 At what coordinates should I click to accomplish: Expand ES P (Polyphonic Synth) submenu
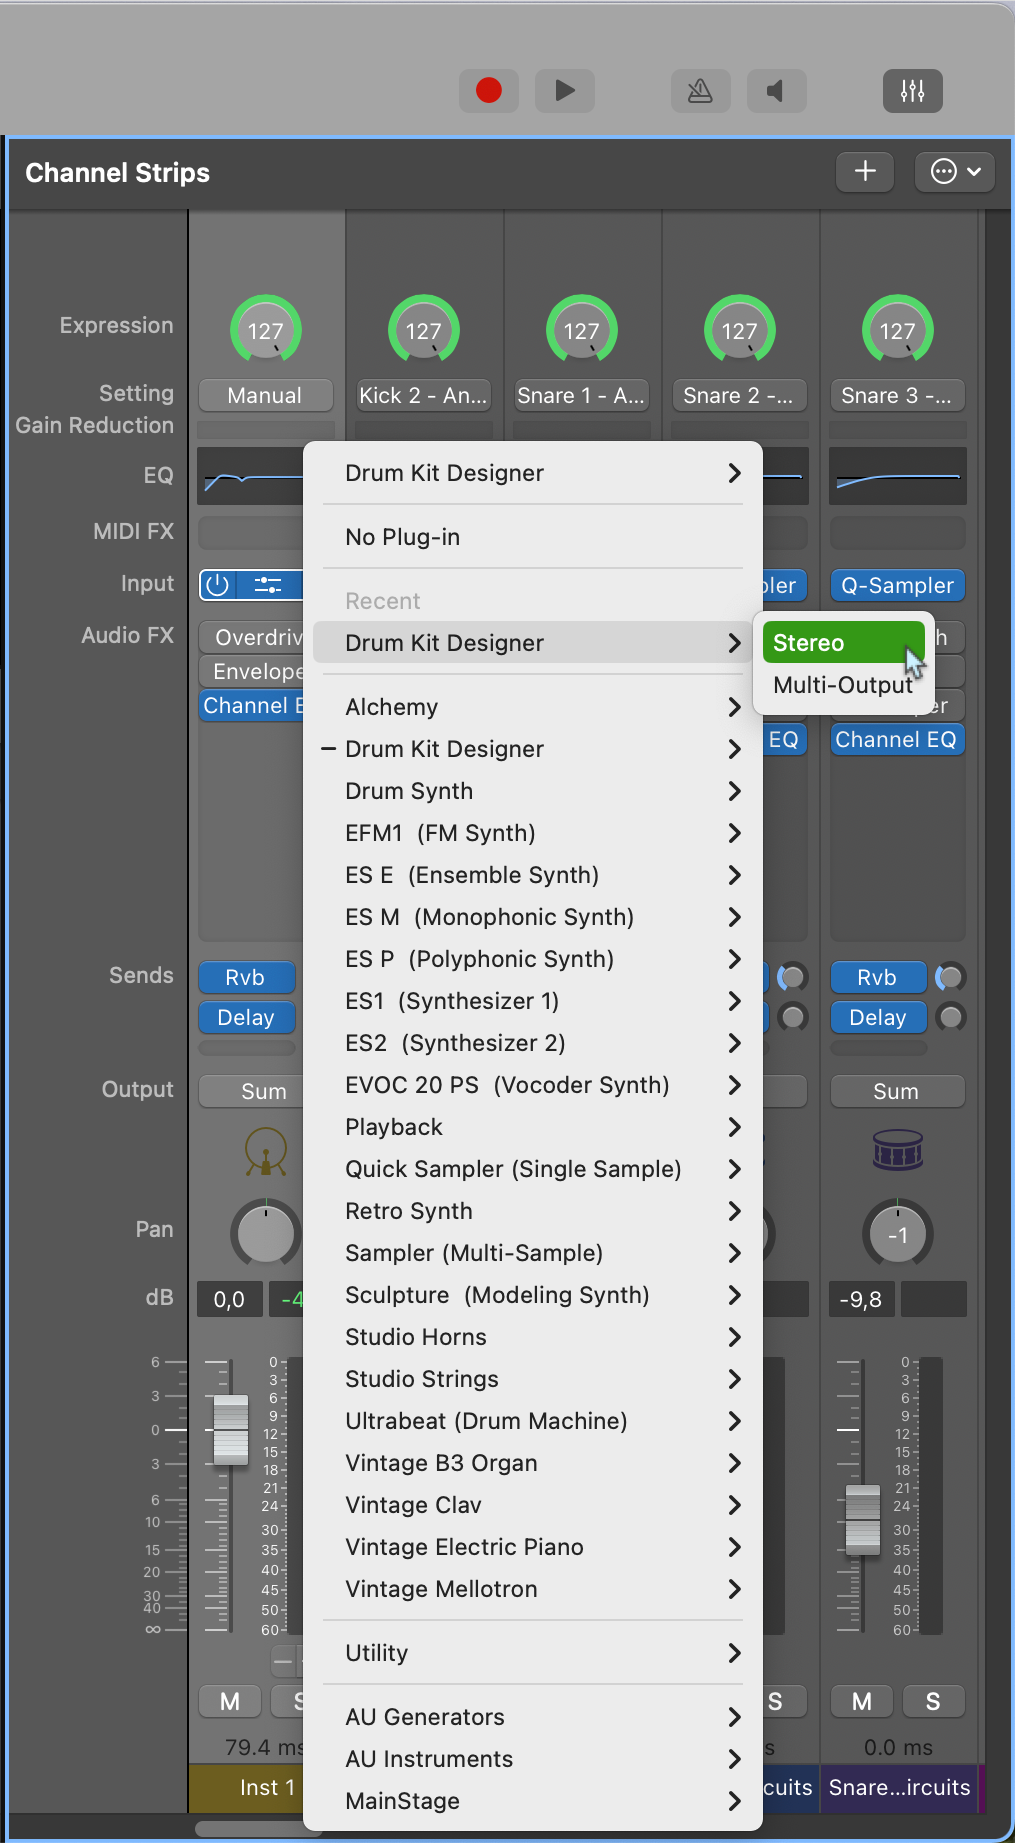point(533,959)
